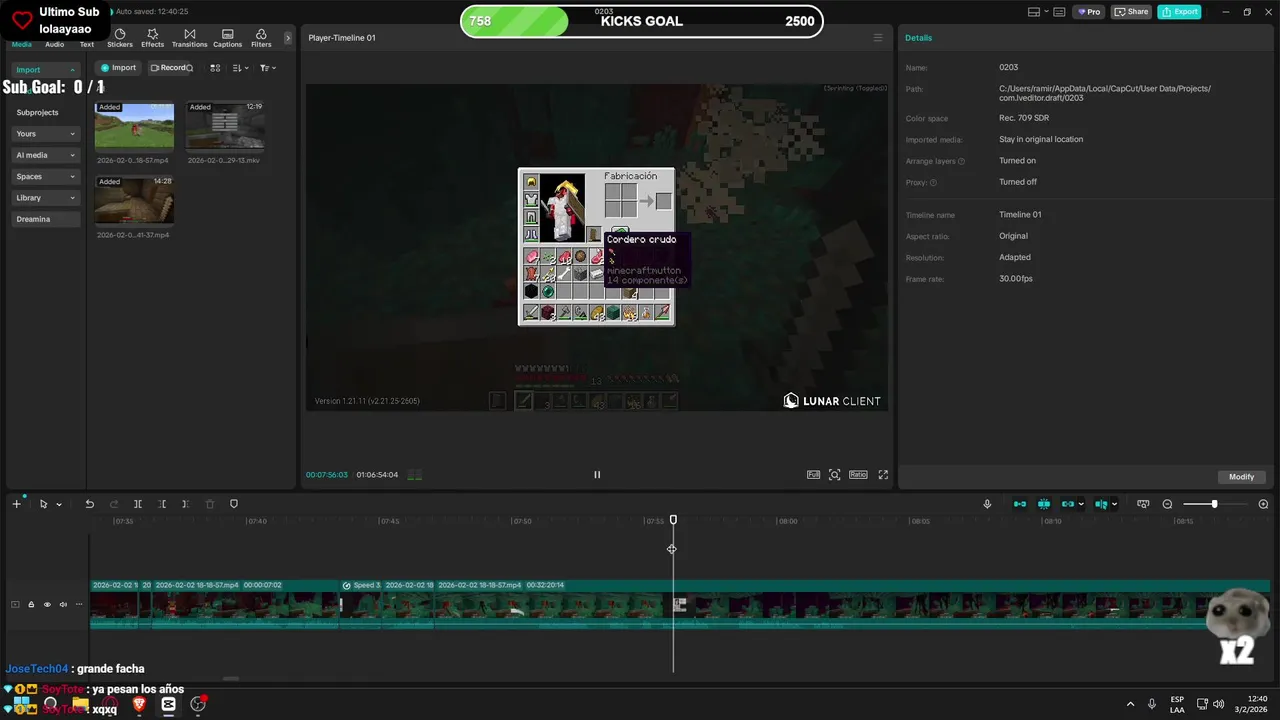1280x720 pixels.
Task: Click the Import button with plus icon
Action: tap(118, 68)
